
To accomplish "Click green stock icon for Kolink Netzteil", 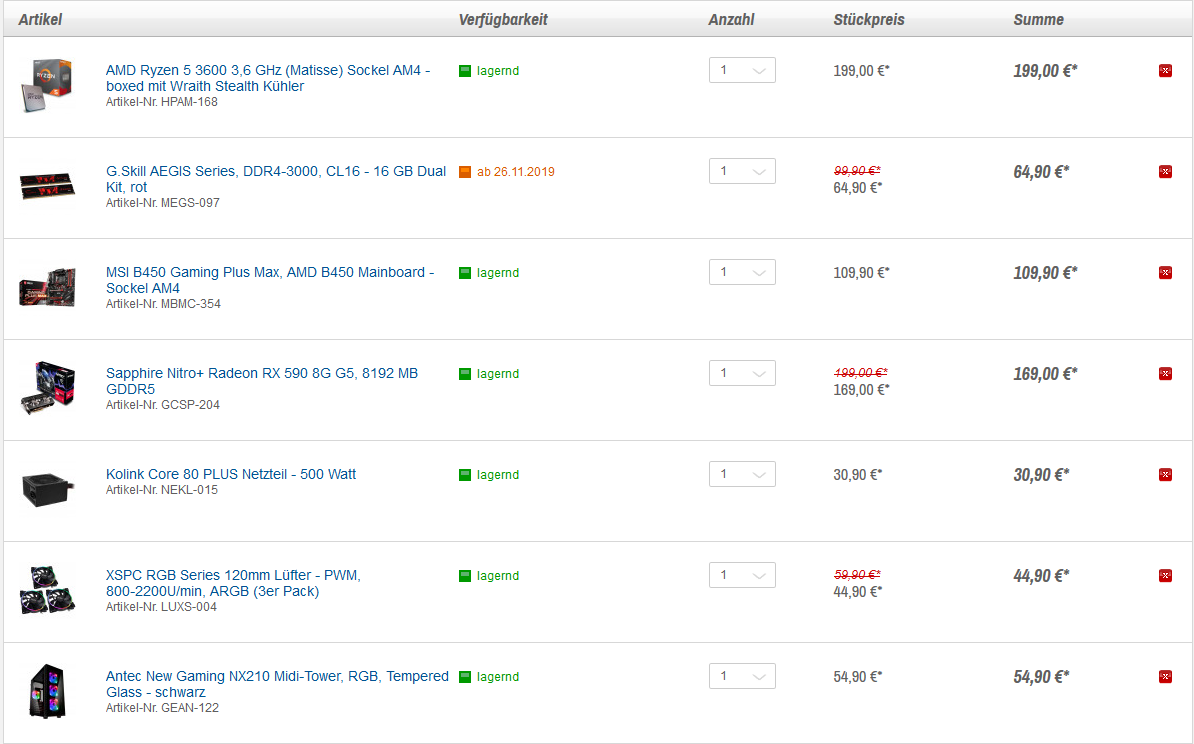I will point(465,474).
